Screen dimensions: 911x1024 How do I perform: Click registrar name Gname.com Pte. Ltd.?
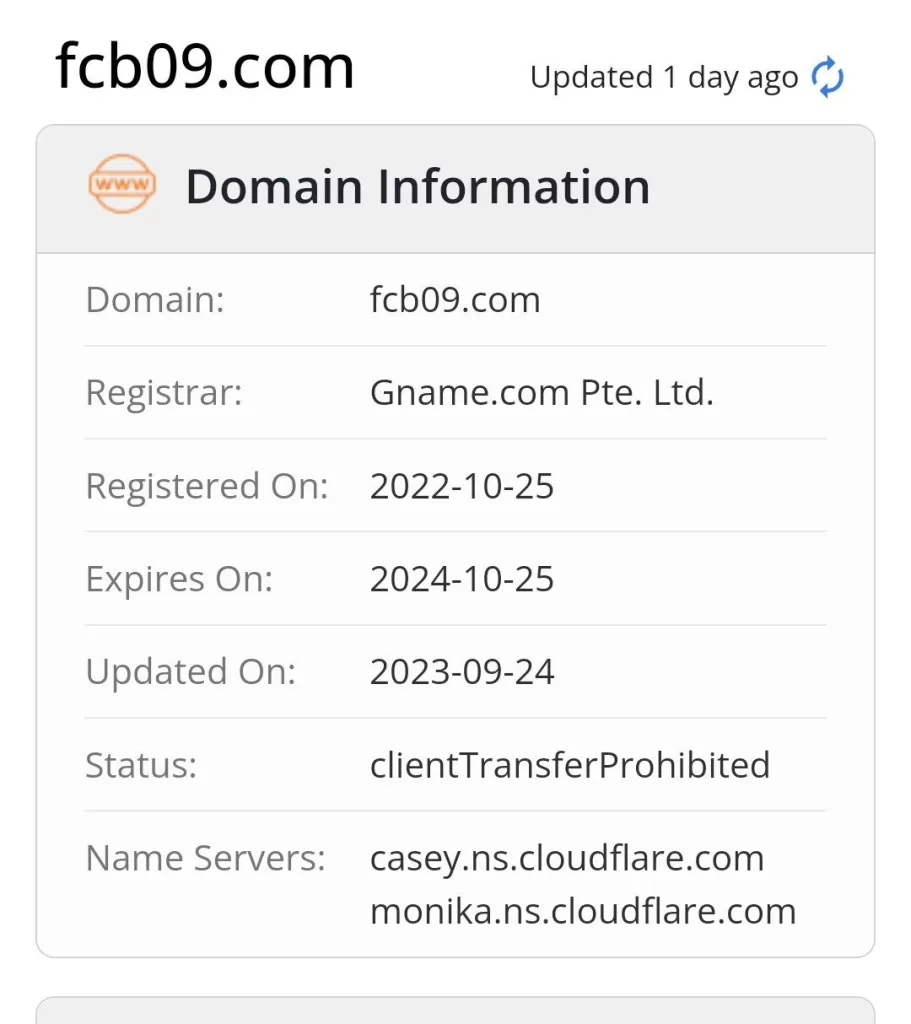pyautogui.click(x=541, y=393)
